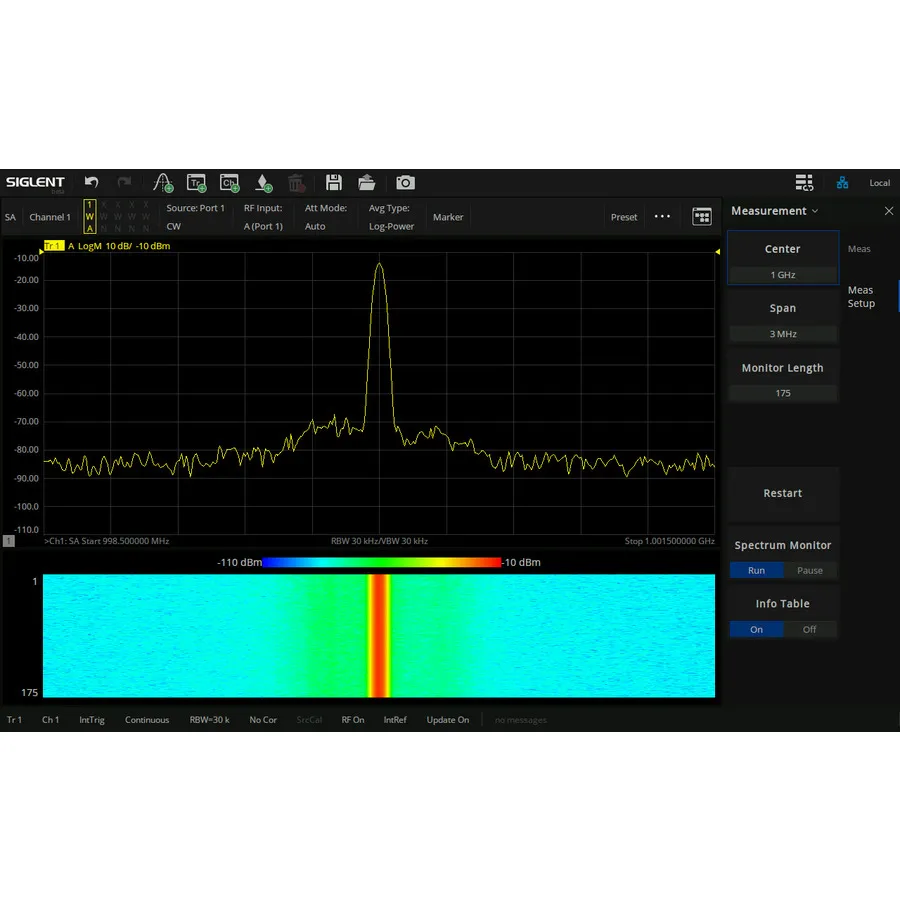This screenshot has height=900, width=900.
Task: Add a marker using the marker drop icon
Action: click(x=263, y=183)
